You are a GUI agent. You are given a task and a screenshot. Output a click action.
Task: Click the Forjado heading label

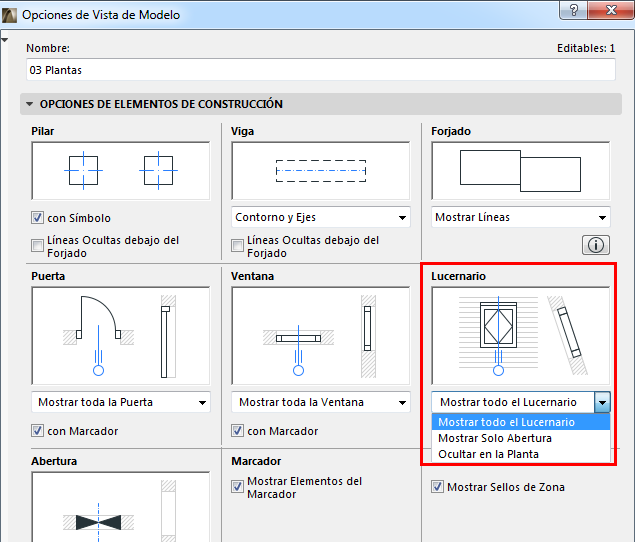[451, 131]
